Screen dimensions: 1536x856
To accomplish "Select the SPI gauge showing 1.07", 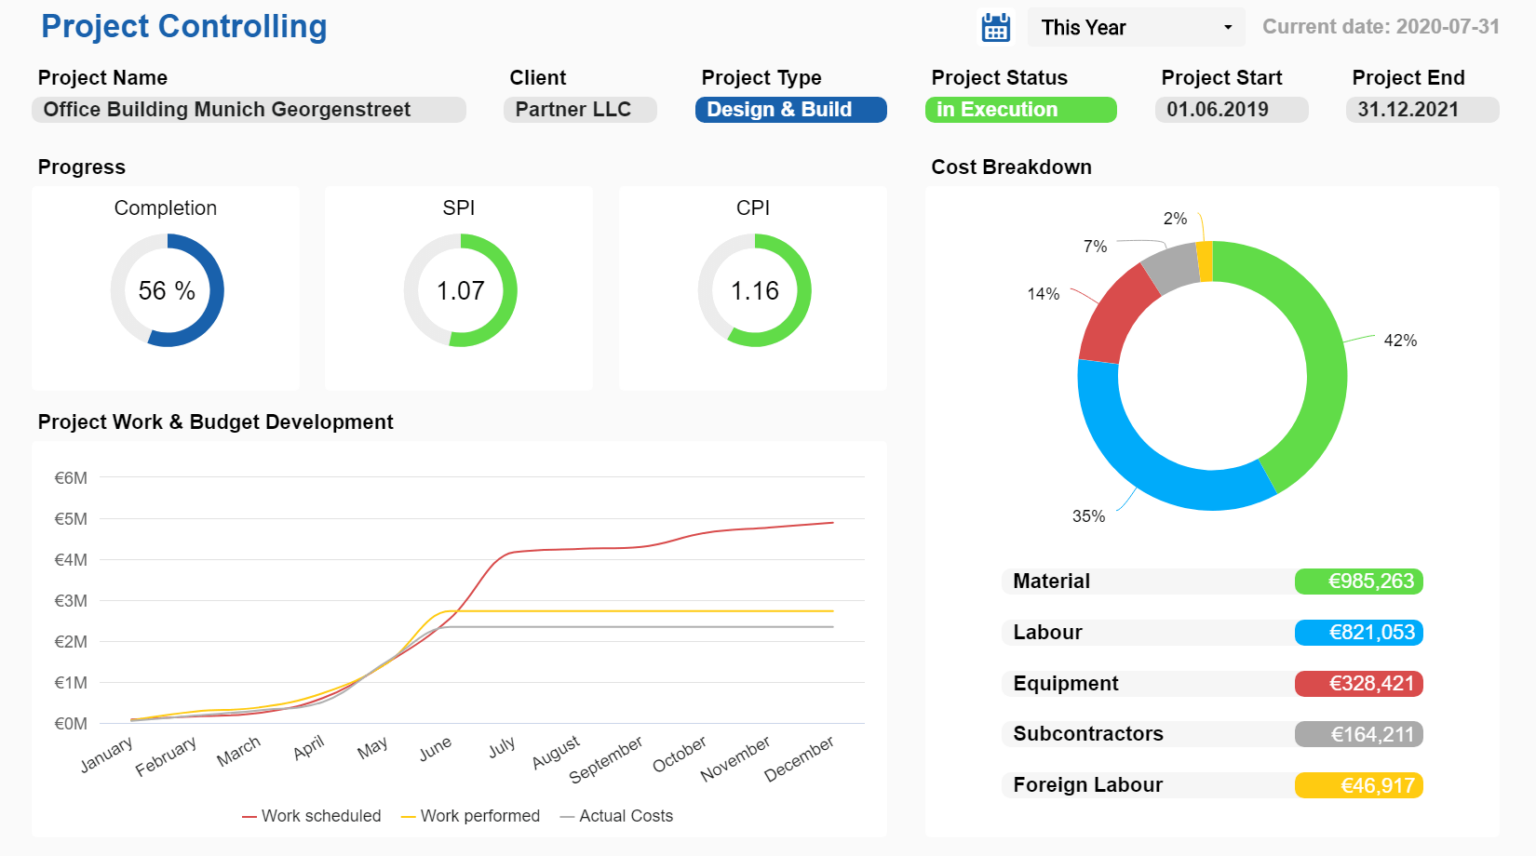I will point(459,291).
